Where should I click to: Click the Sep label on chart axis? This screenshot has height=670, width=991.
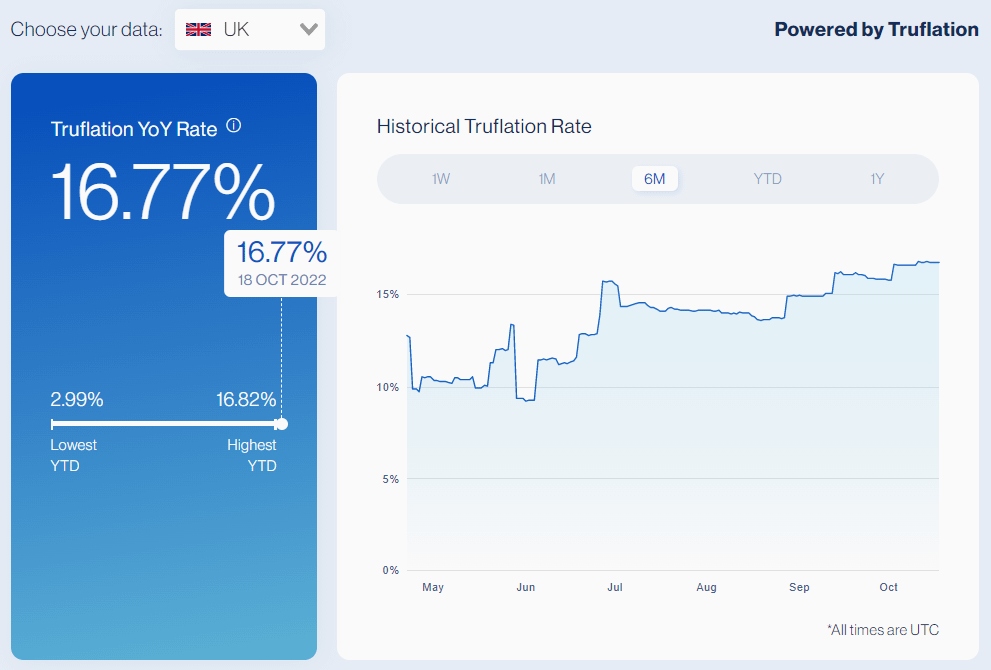(x=799, y=587)
